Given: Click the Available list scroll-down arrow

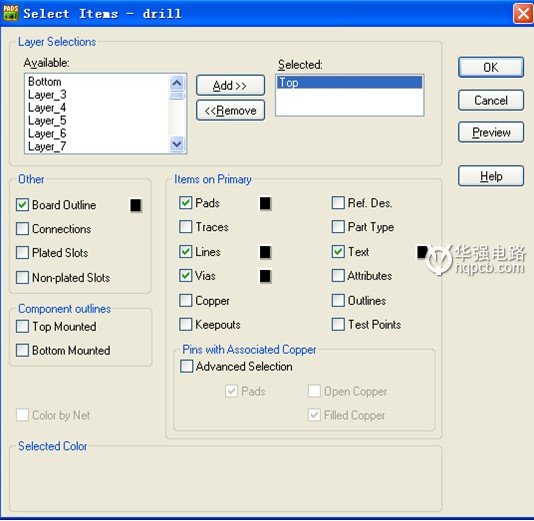Looking at the screenshot, I should (x=177, y=144).
